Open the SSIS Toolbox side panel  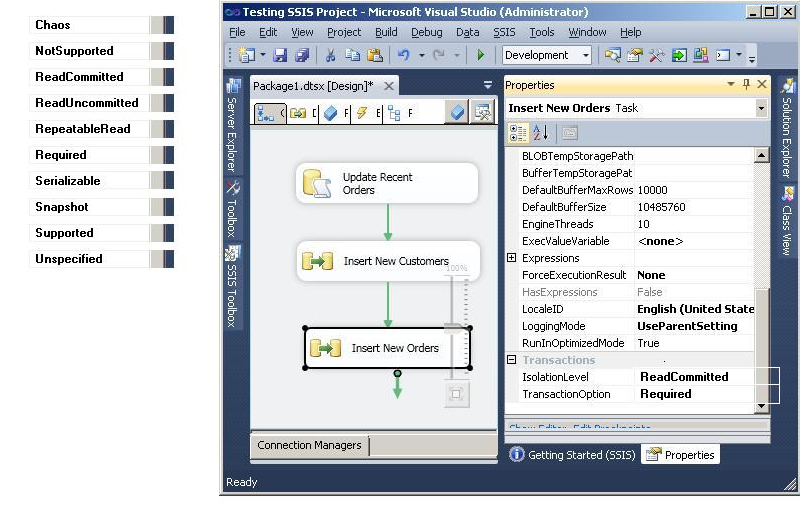coord(233,287)
